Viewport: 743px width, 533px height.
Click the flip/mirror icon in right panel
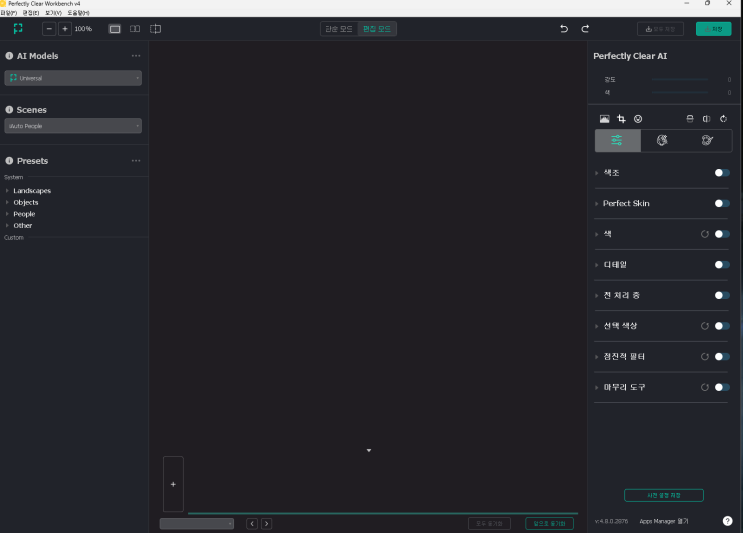pyautogui.click(x=707, y=119)
